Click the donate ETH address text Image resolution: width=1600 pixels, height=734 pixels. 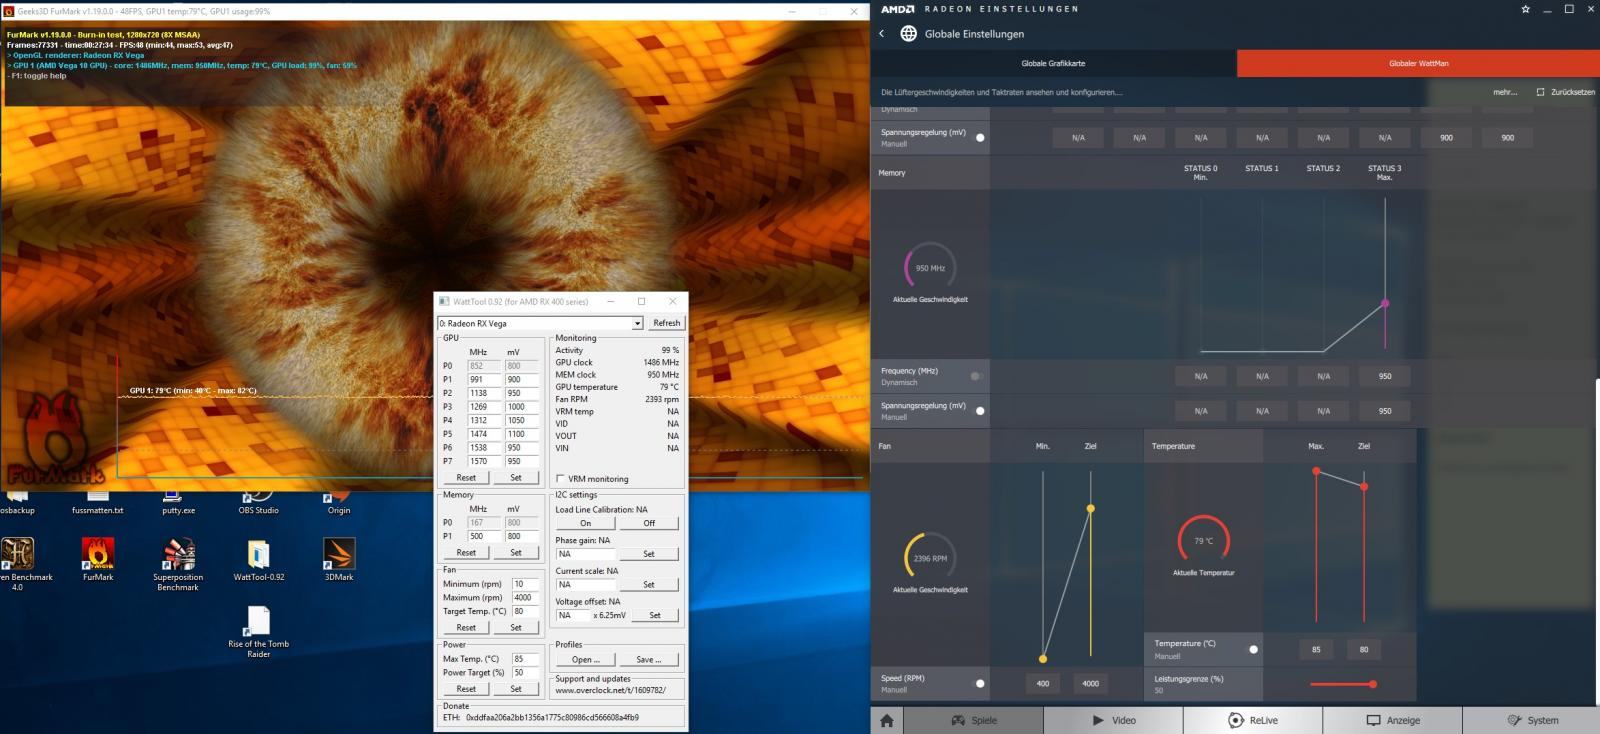click(x=552, y=718)
